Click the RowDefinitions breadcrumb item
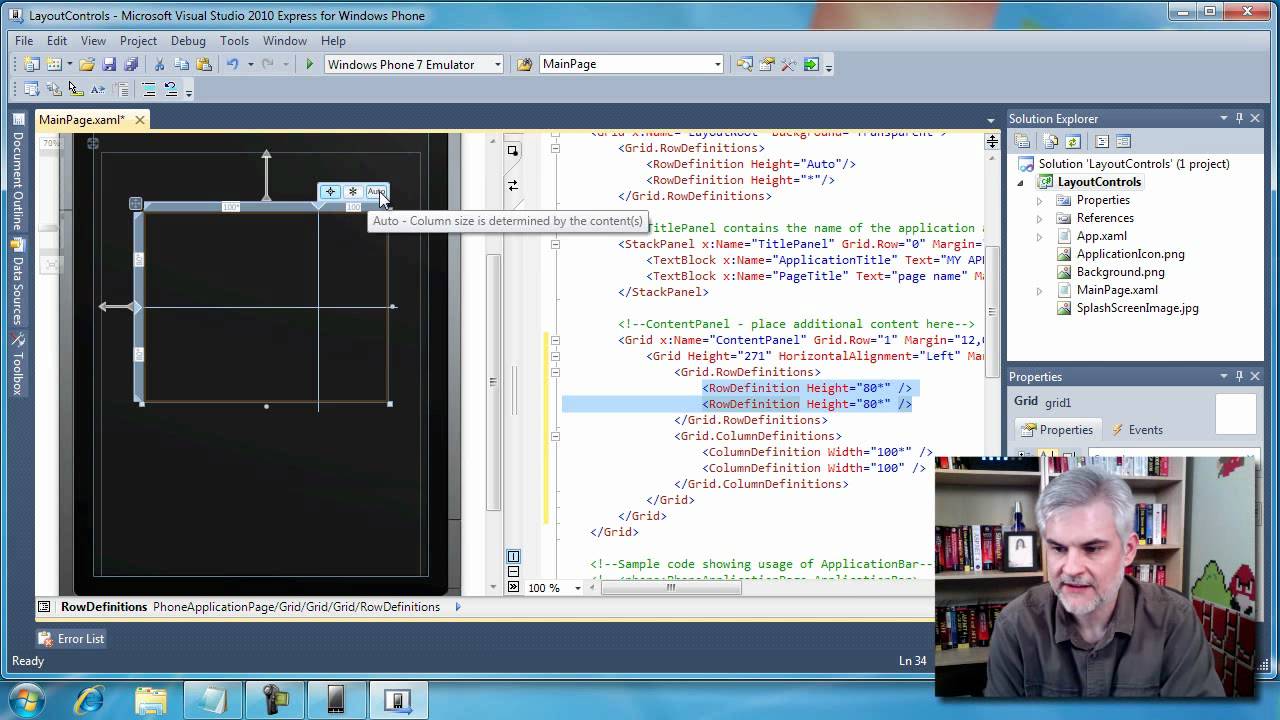Screen dimensions: 1280x720 104,607
